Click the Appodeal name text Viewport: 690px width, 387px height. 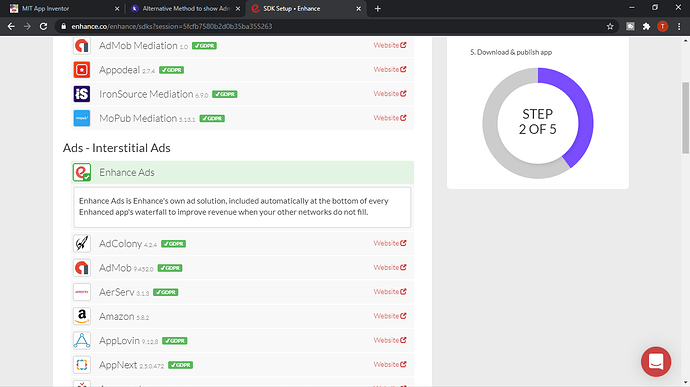(120, 70)
